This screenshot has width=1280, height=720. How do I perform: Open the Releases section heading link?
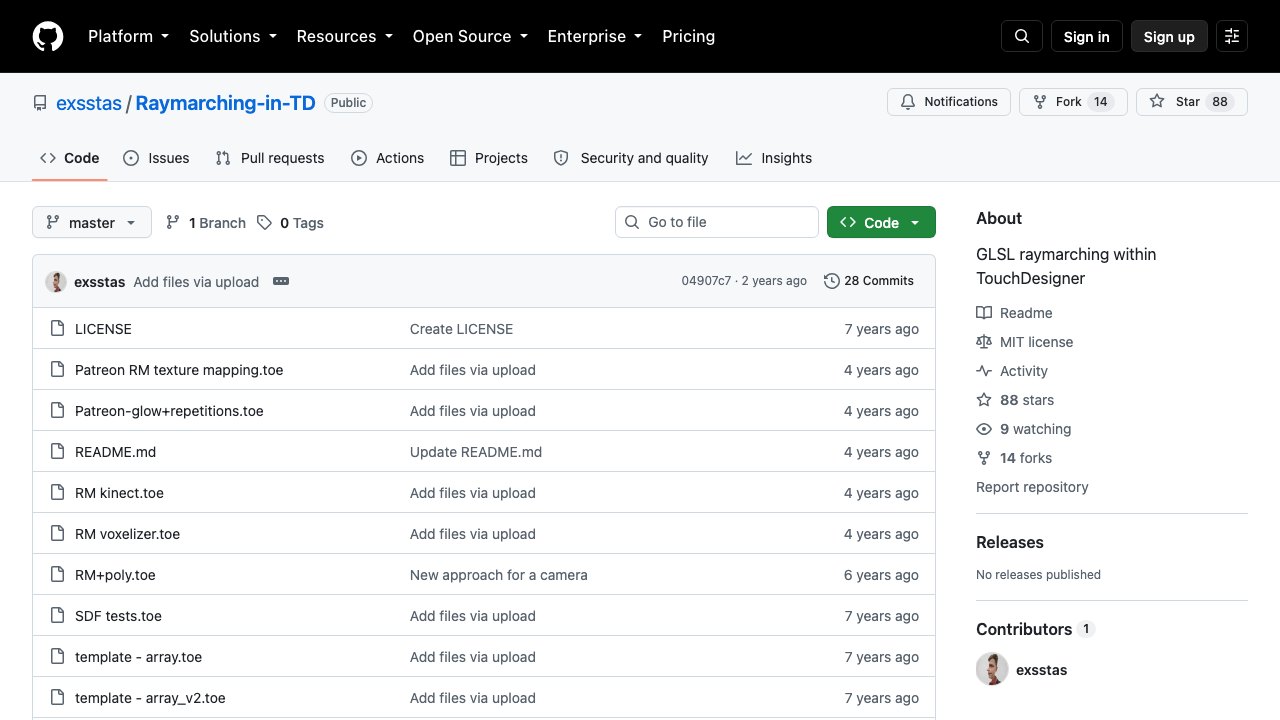(1010, 542)
